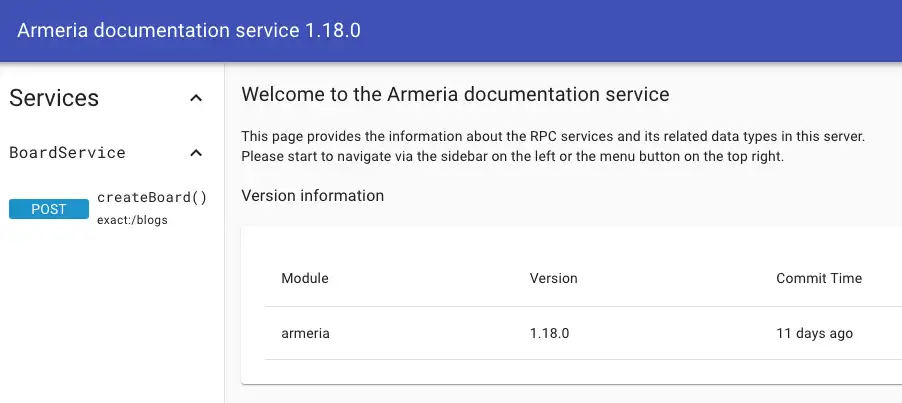Click the Armeria documentation service 1.18.0 title
This screenshot has height=403, width=902.
coord(189,30)
